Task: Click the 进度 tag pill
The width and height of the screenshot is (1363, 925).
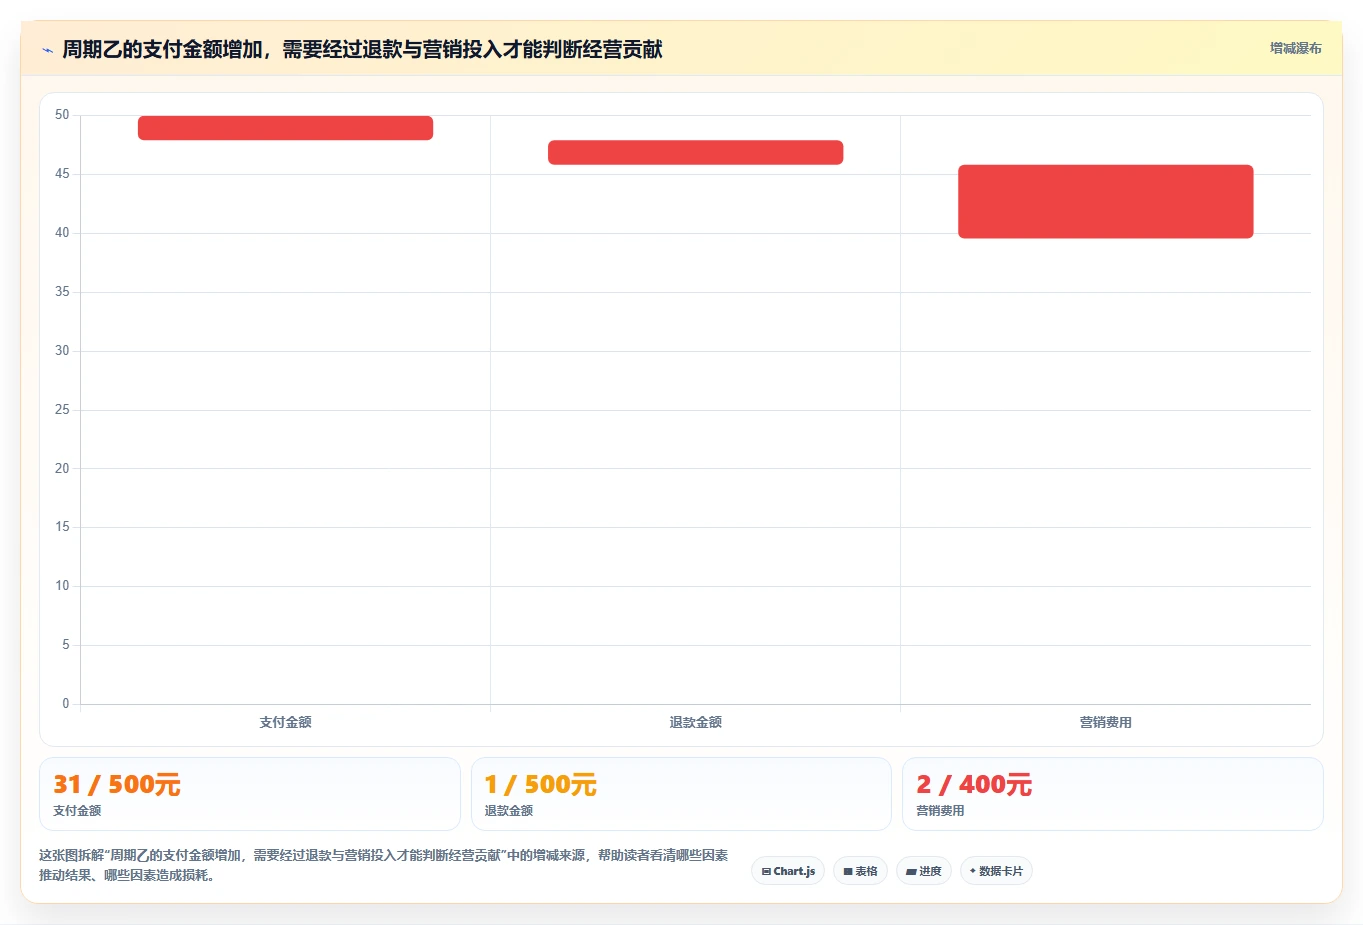Action: click(x=924, y=871)
